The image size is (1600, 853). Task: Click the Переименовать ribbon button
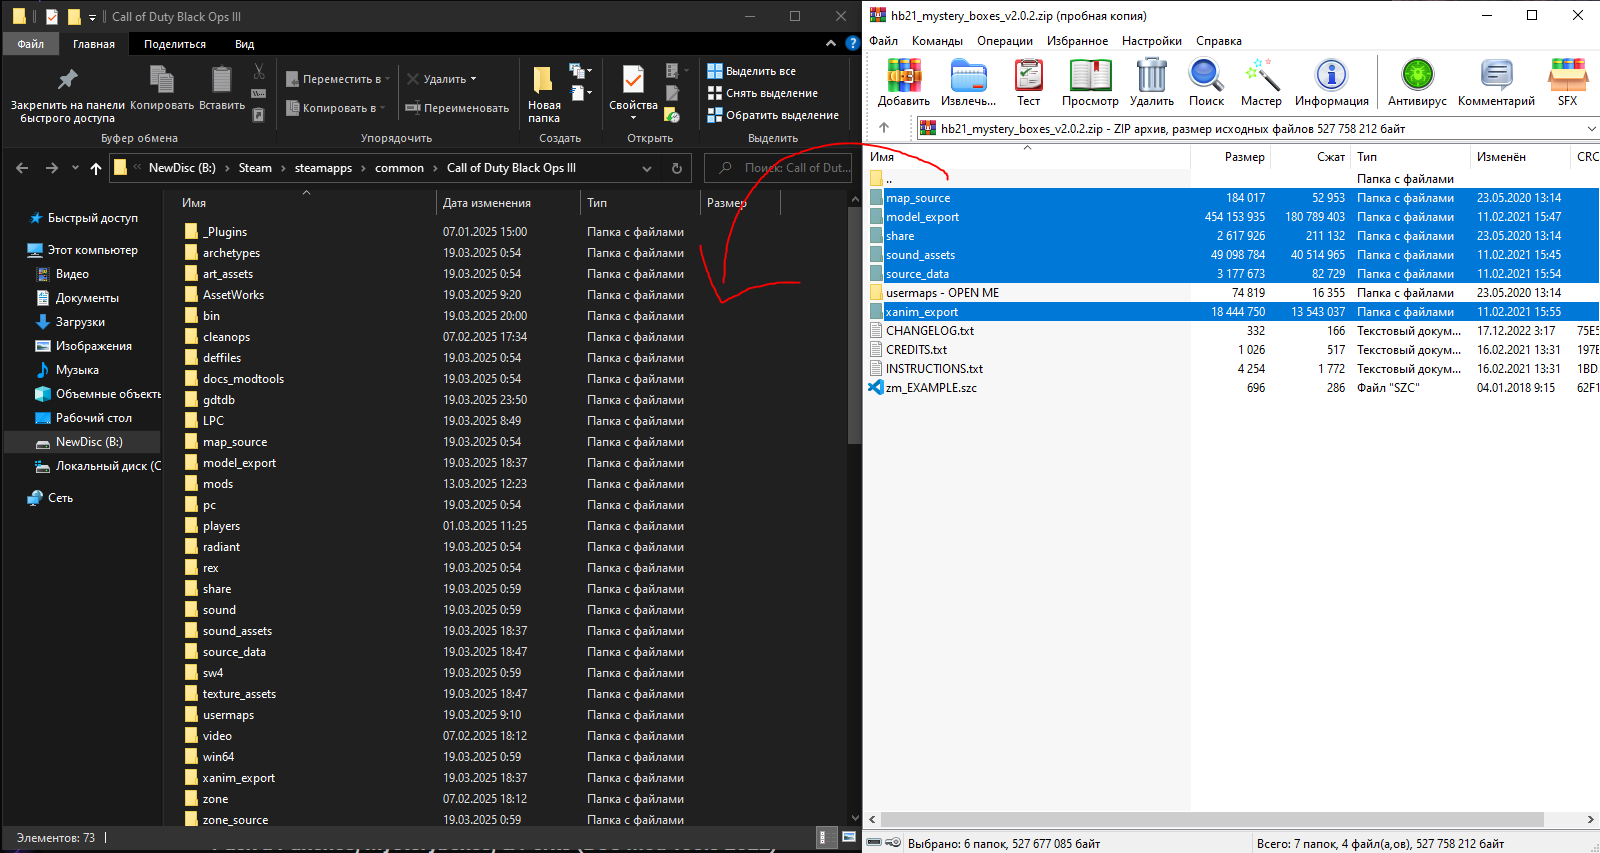point(457,108)
